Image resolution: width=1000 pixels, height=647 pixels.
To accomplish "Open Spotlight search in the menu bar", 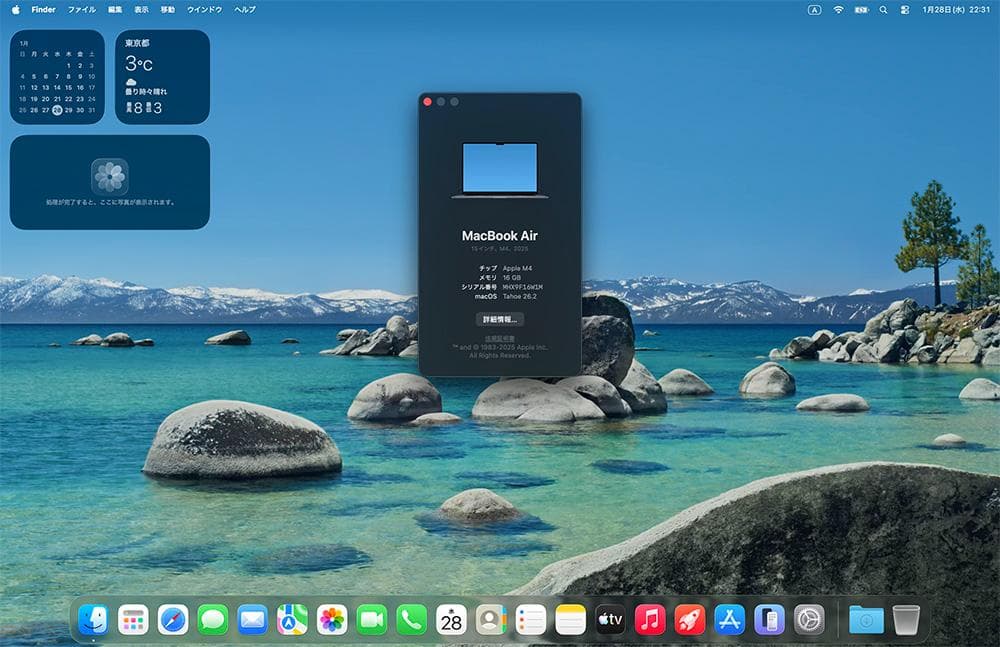I will click(x=881, y=10).
